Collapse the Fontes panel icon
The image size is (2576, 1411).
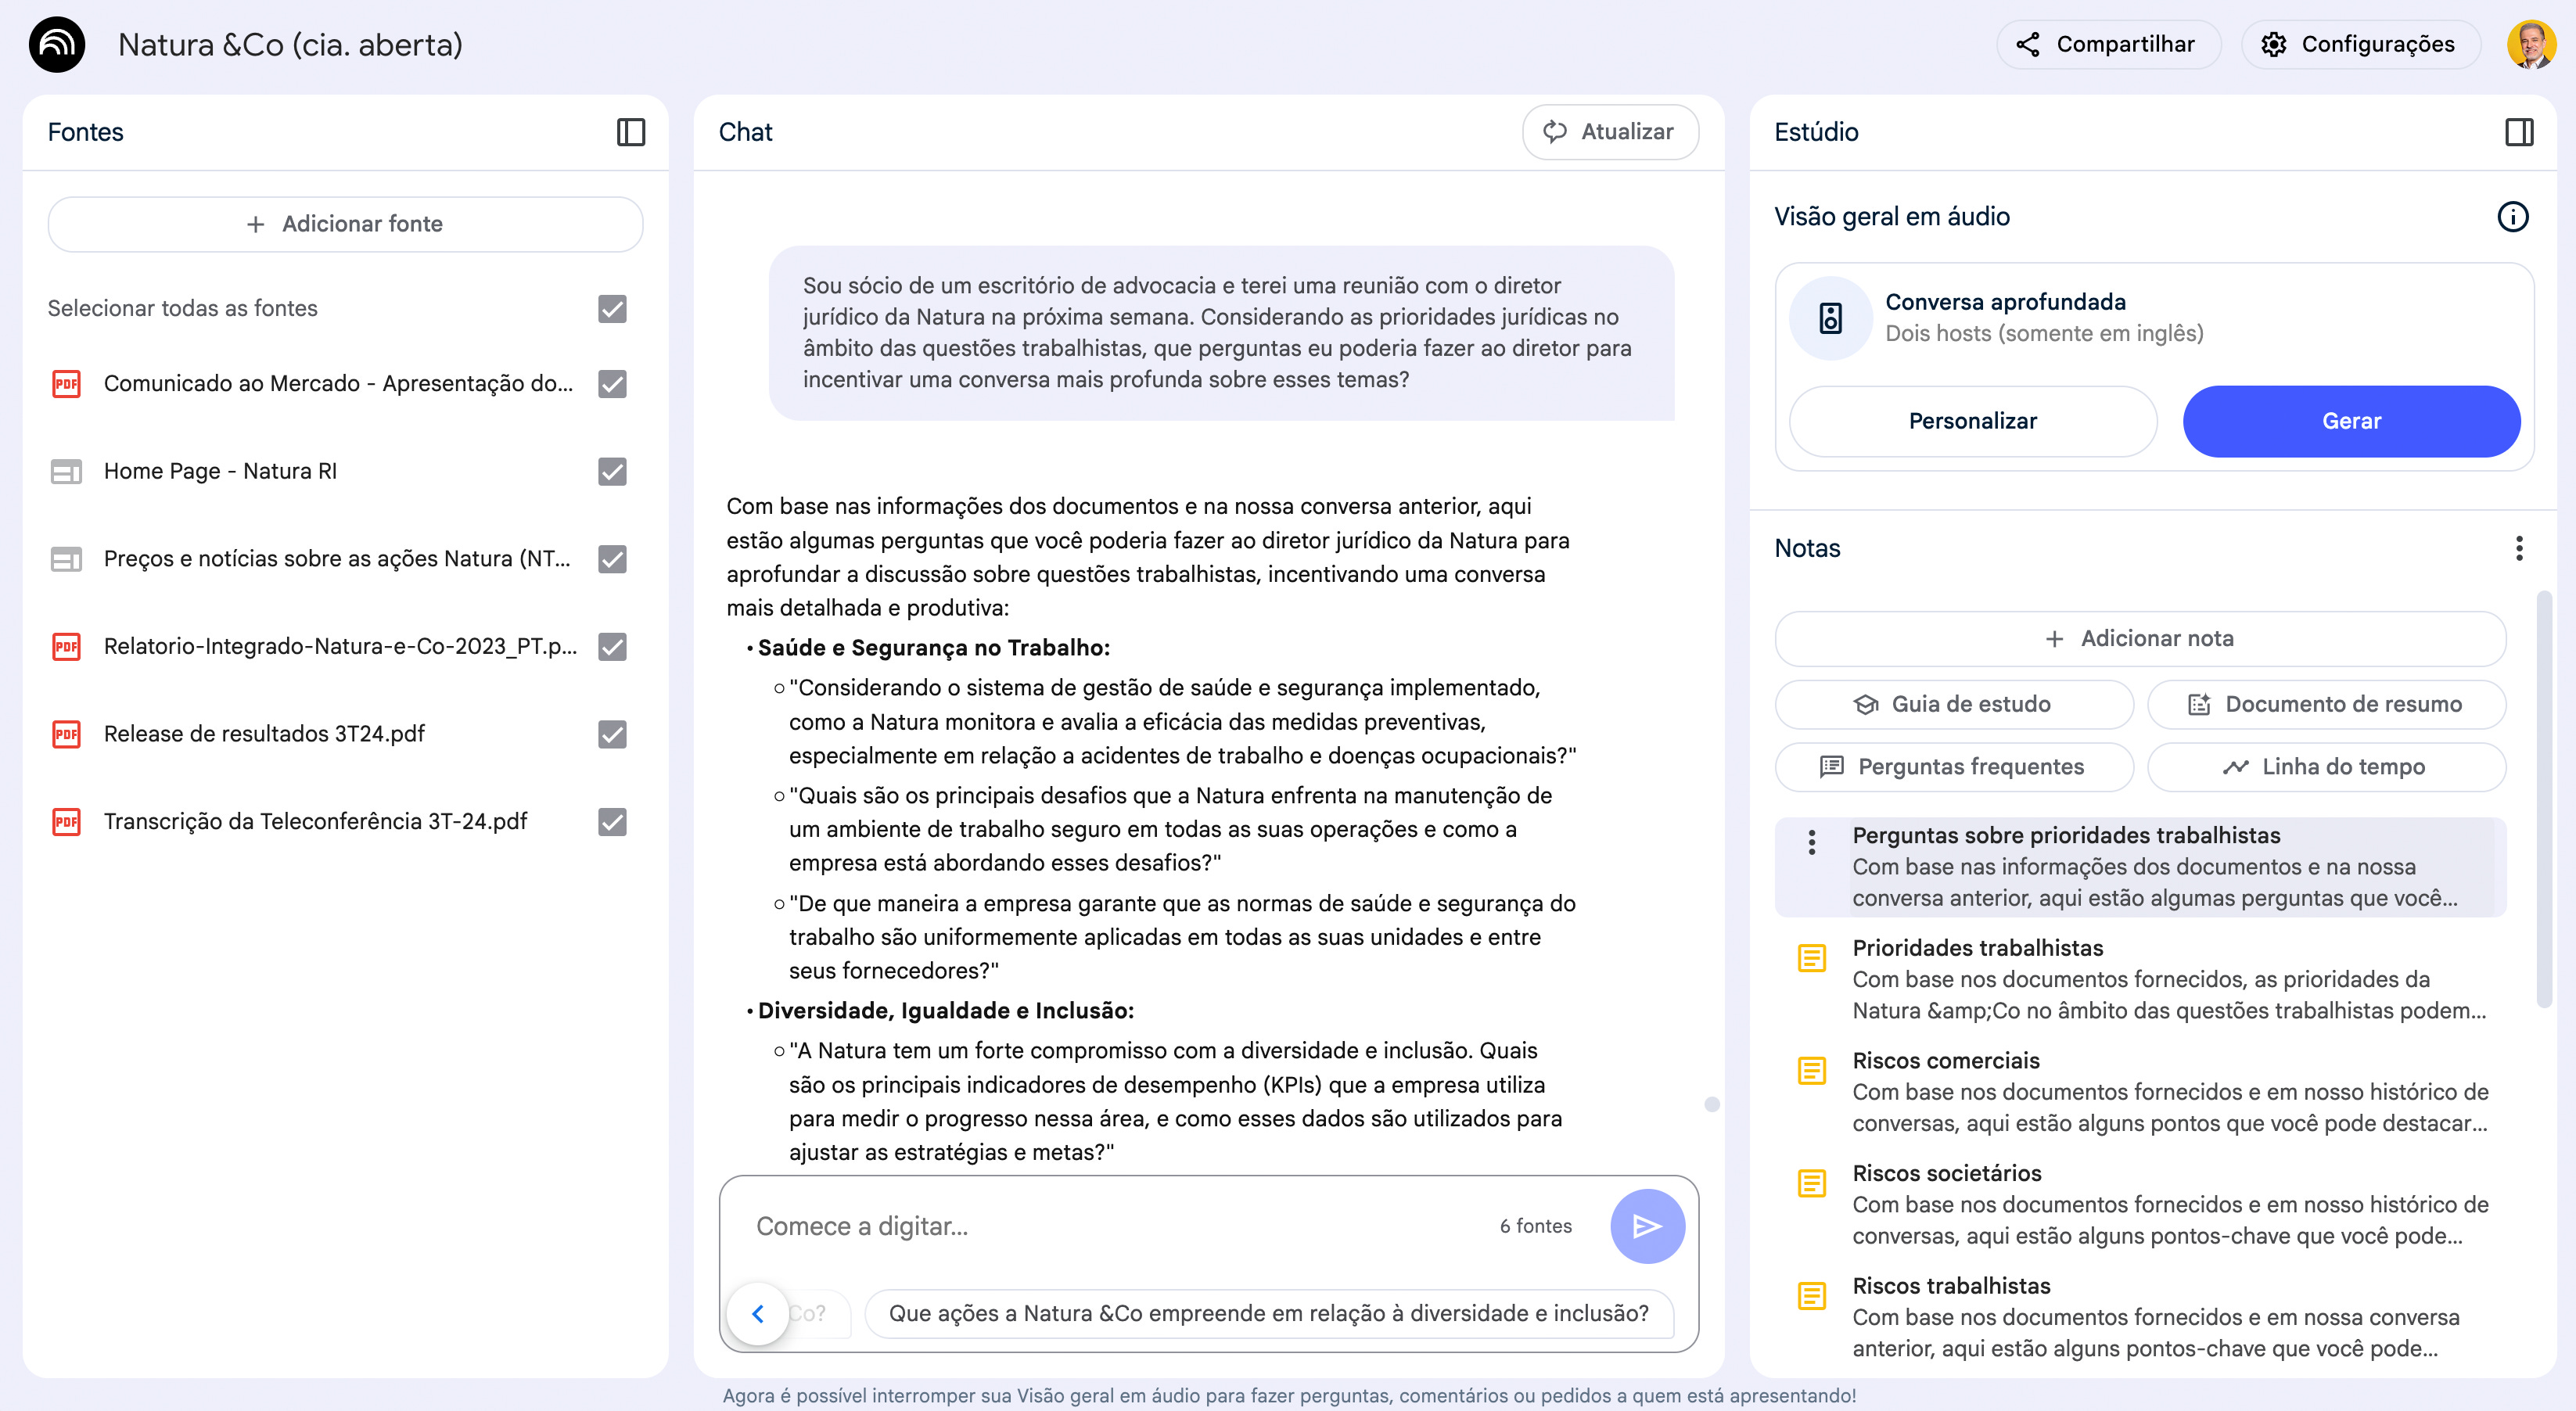click(630, 132)
